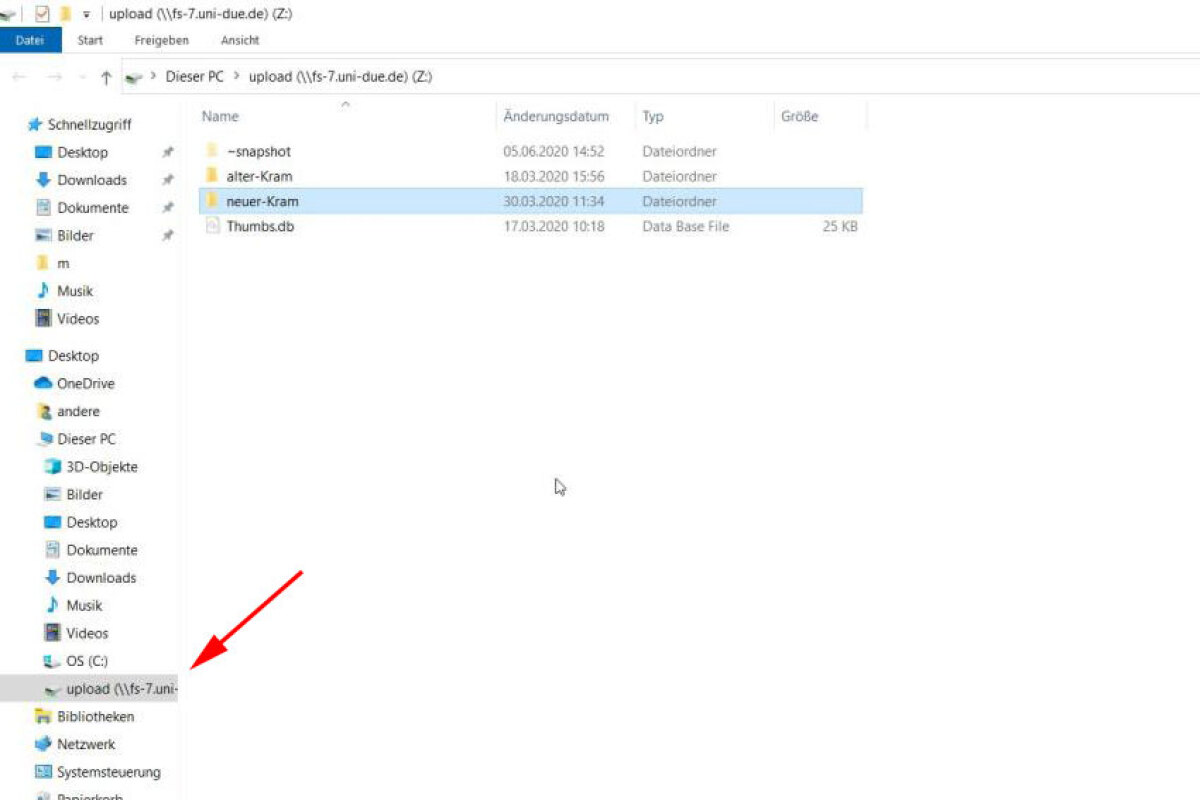Open the Freigeben ribbon tab
The height and width of the screenshot is (800, 1200).
161,40
